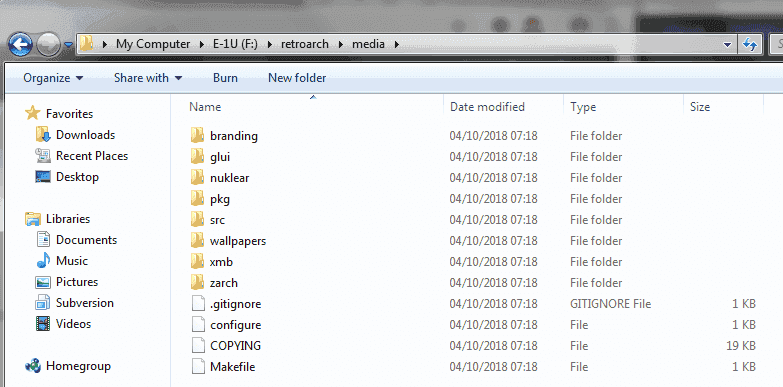Open Homegroup label in navigation pane
This screenshot has width=783, height=387.
(78, 366)
